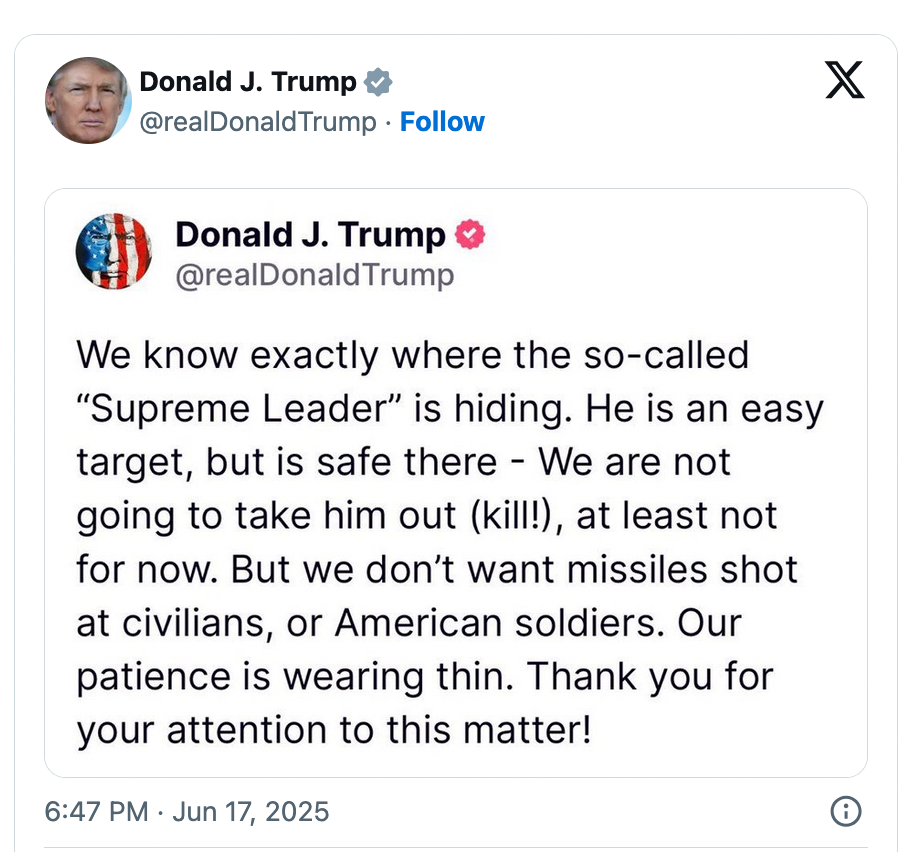Open the tweet author's round profile photo

88,100
